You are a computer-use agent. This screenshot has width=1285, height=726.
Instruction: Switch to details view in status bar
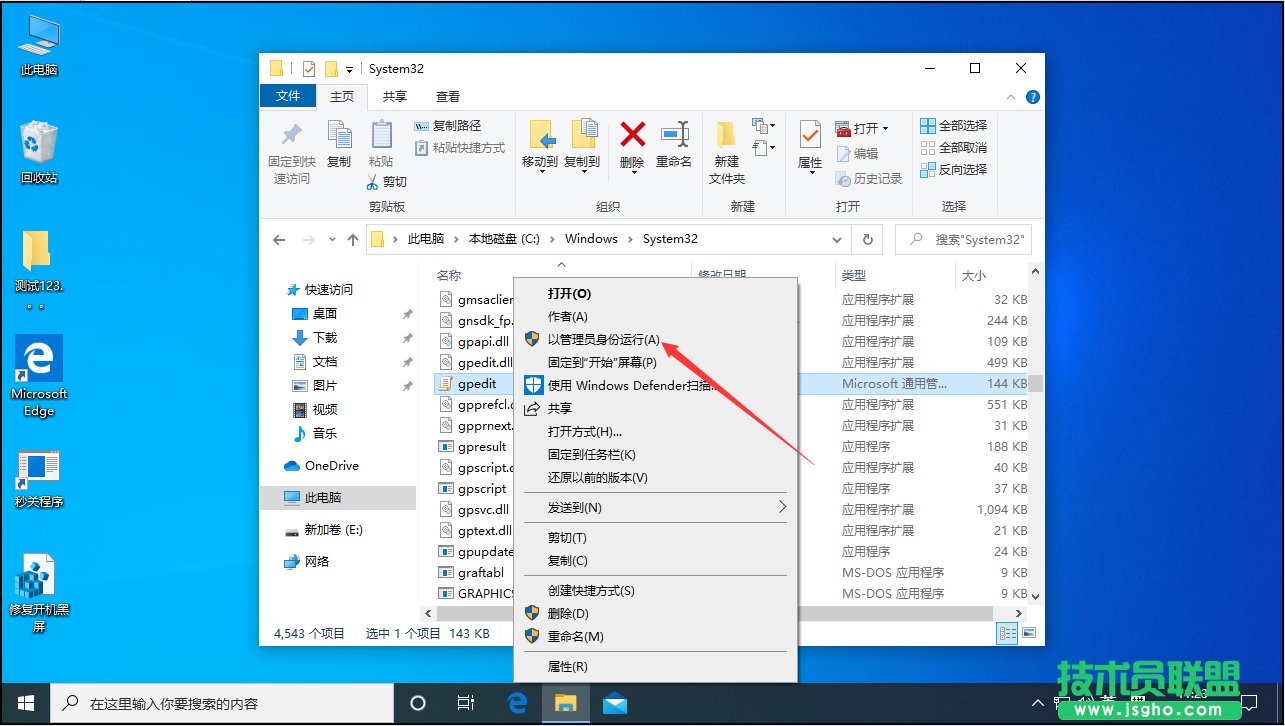(1007, 633)
